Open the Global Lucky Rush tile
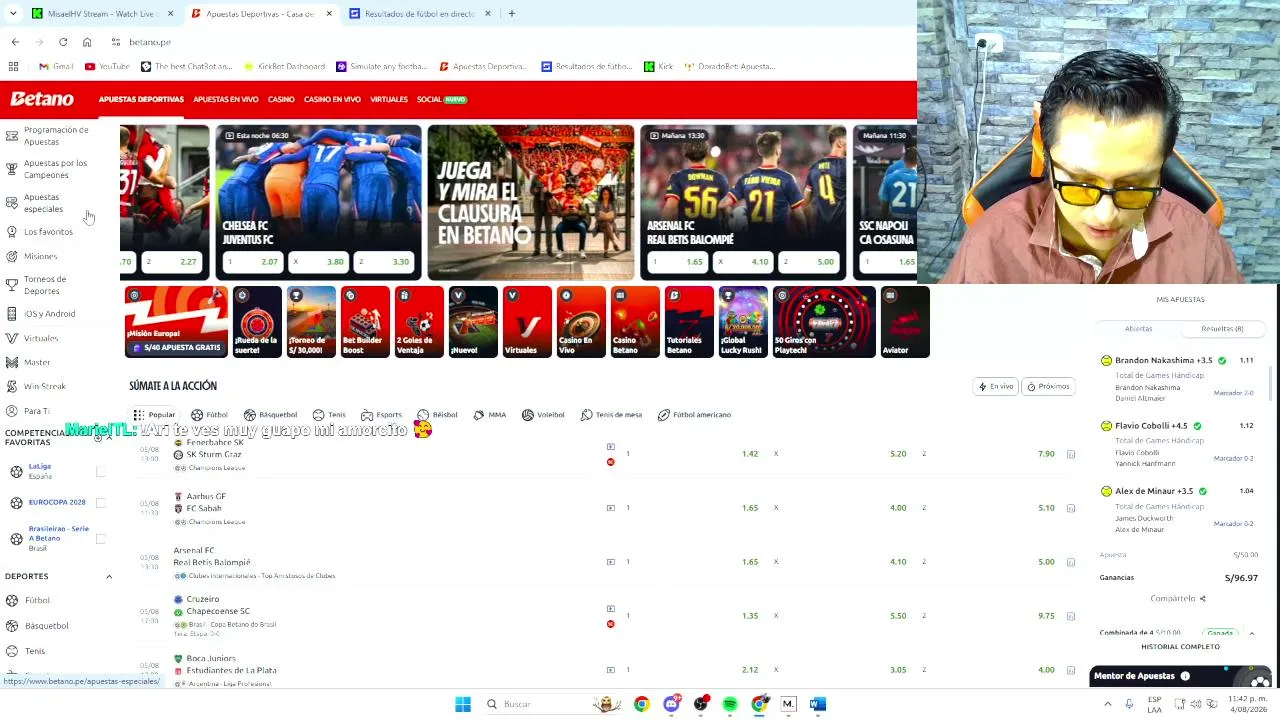 (x=743, y=322)
